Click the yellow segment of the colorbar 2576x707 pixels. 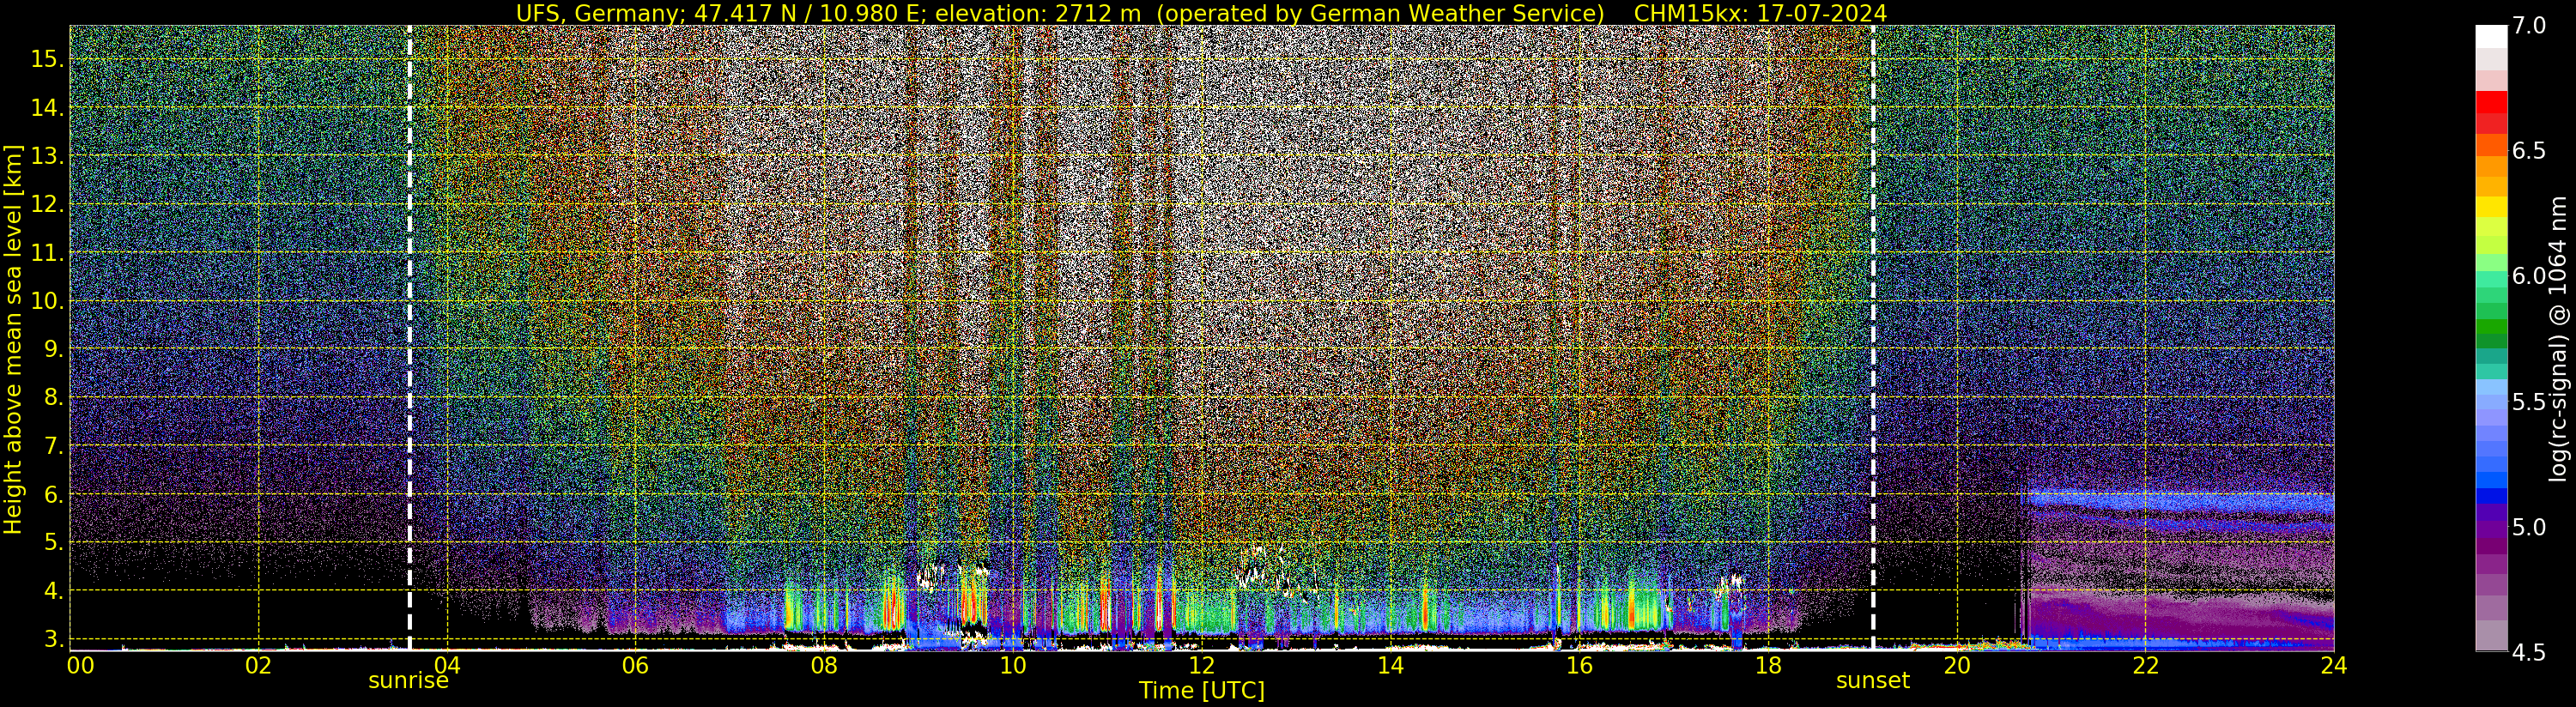[x=2491, y=206]
